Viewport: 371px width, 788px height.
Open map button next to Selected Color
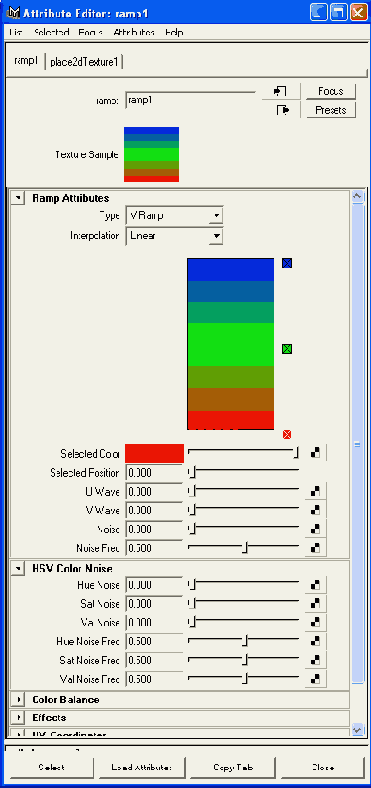[315, 453]
